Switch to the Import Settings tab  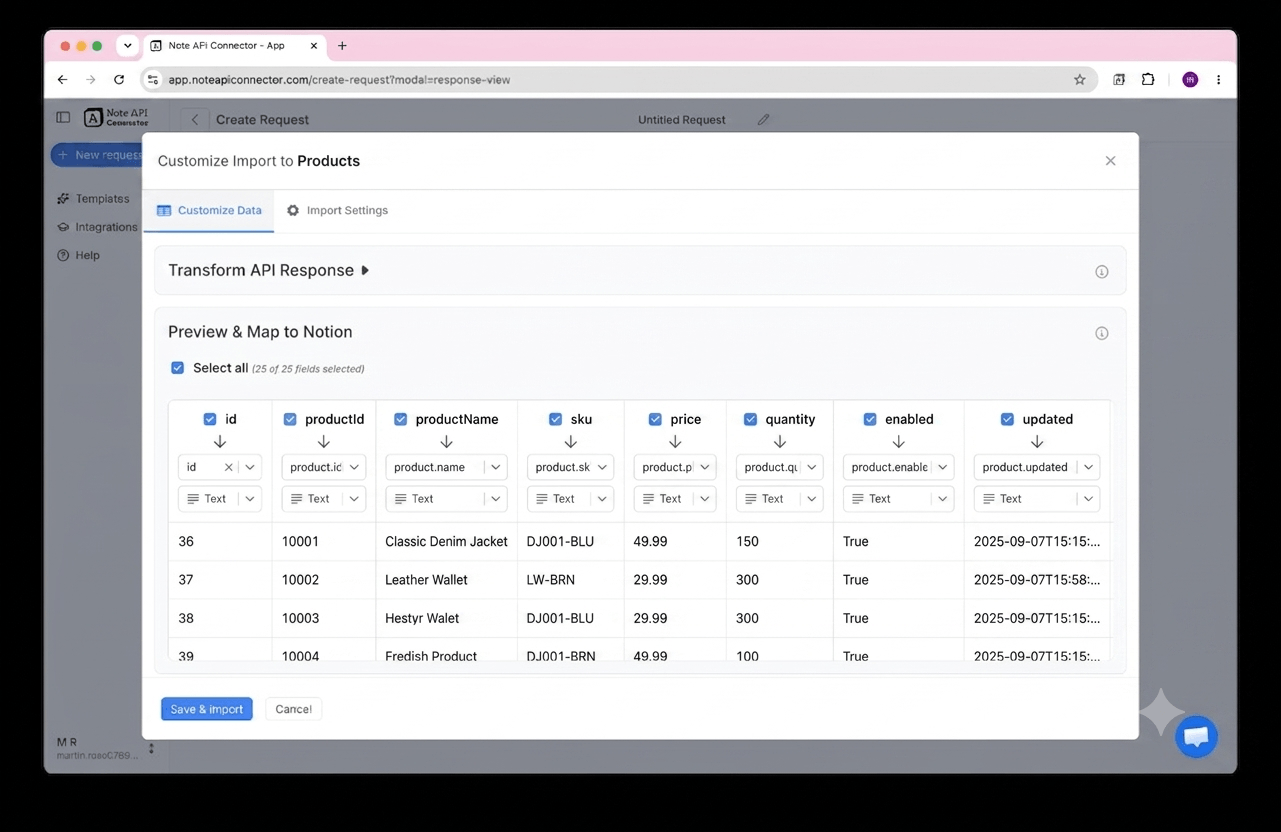coord(337,211)
